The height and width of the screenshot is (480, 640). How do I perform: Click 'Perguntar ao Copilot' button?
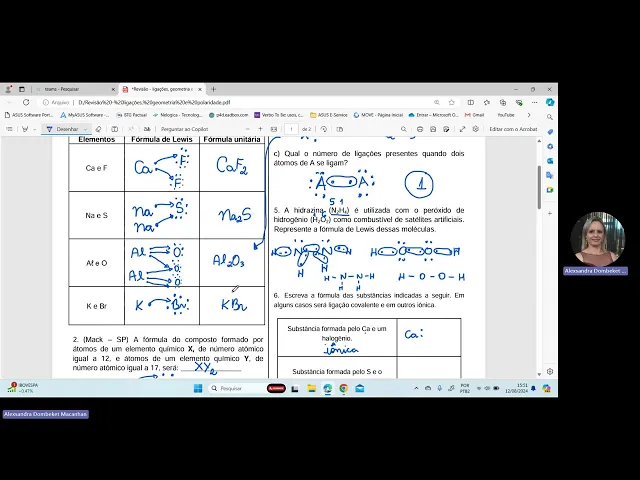184,129
